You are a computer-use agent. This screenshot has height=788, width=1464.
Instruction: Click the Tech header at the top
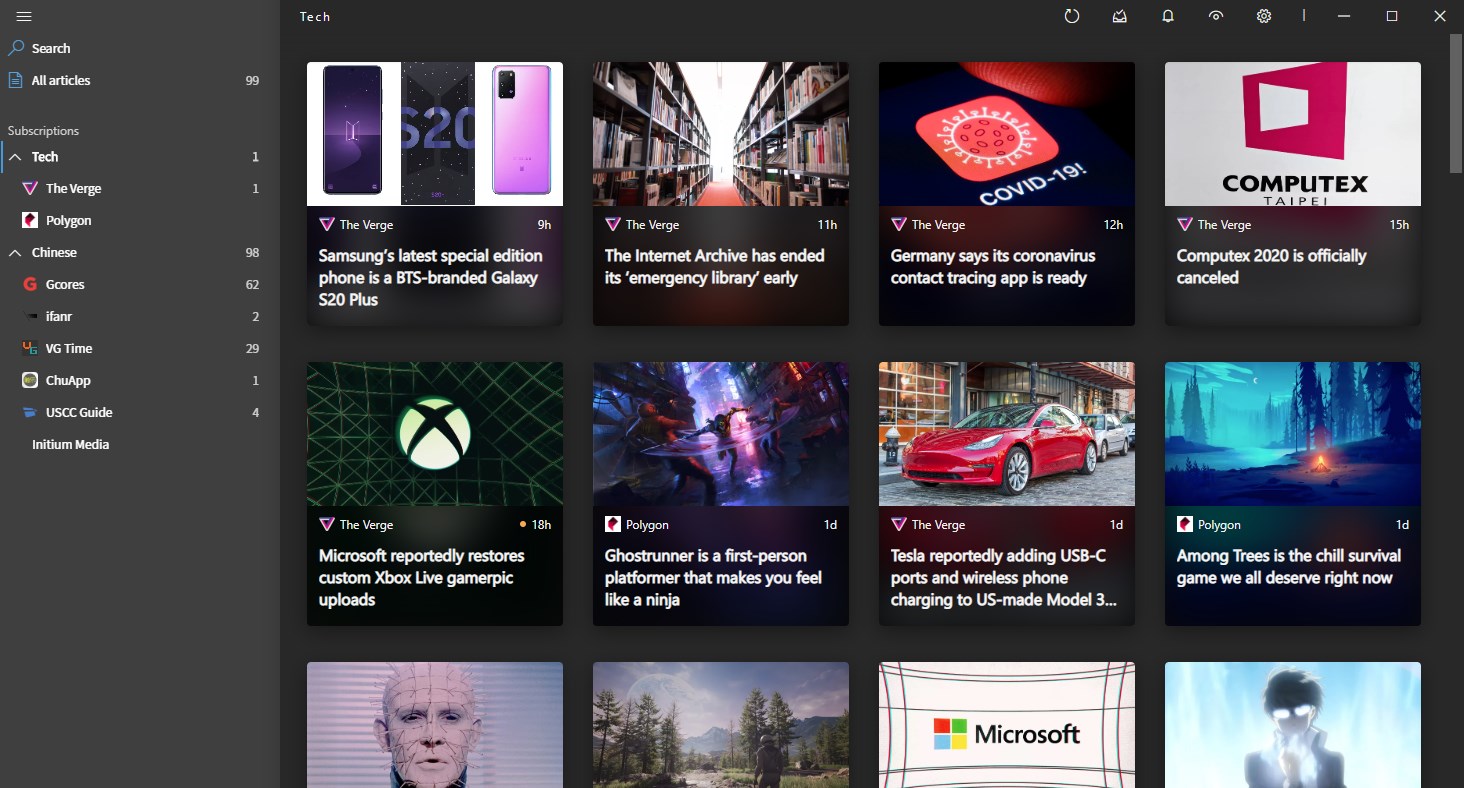314,16
